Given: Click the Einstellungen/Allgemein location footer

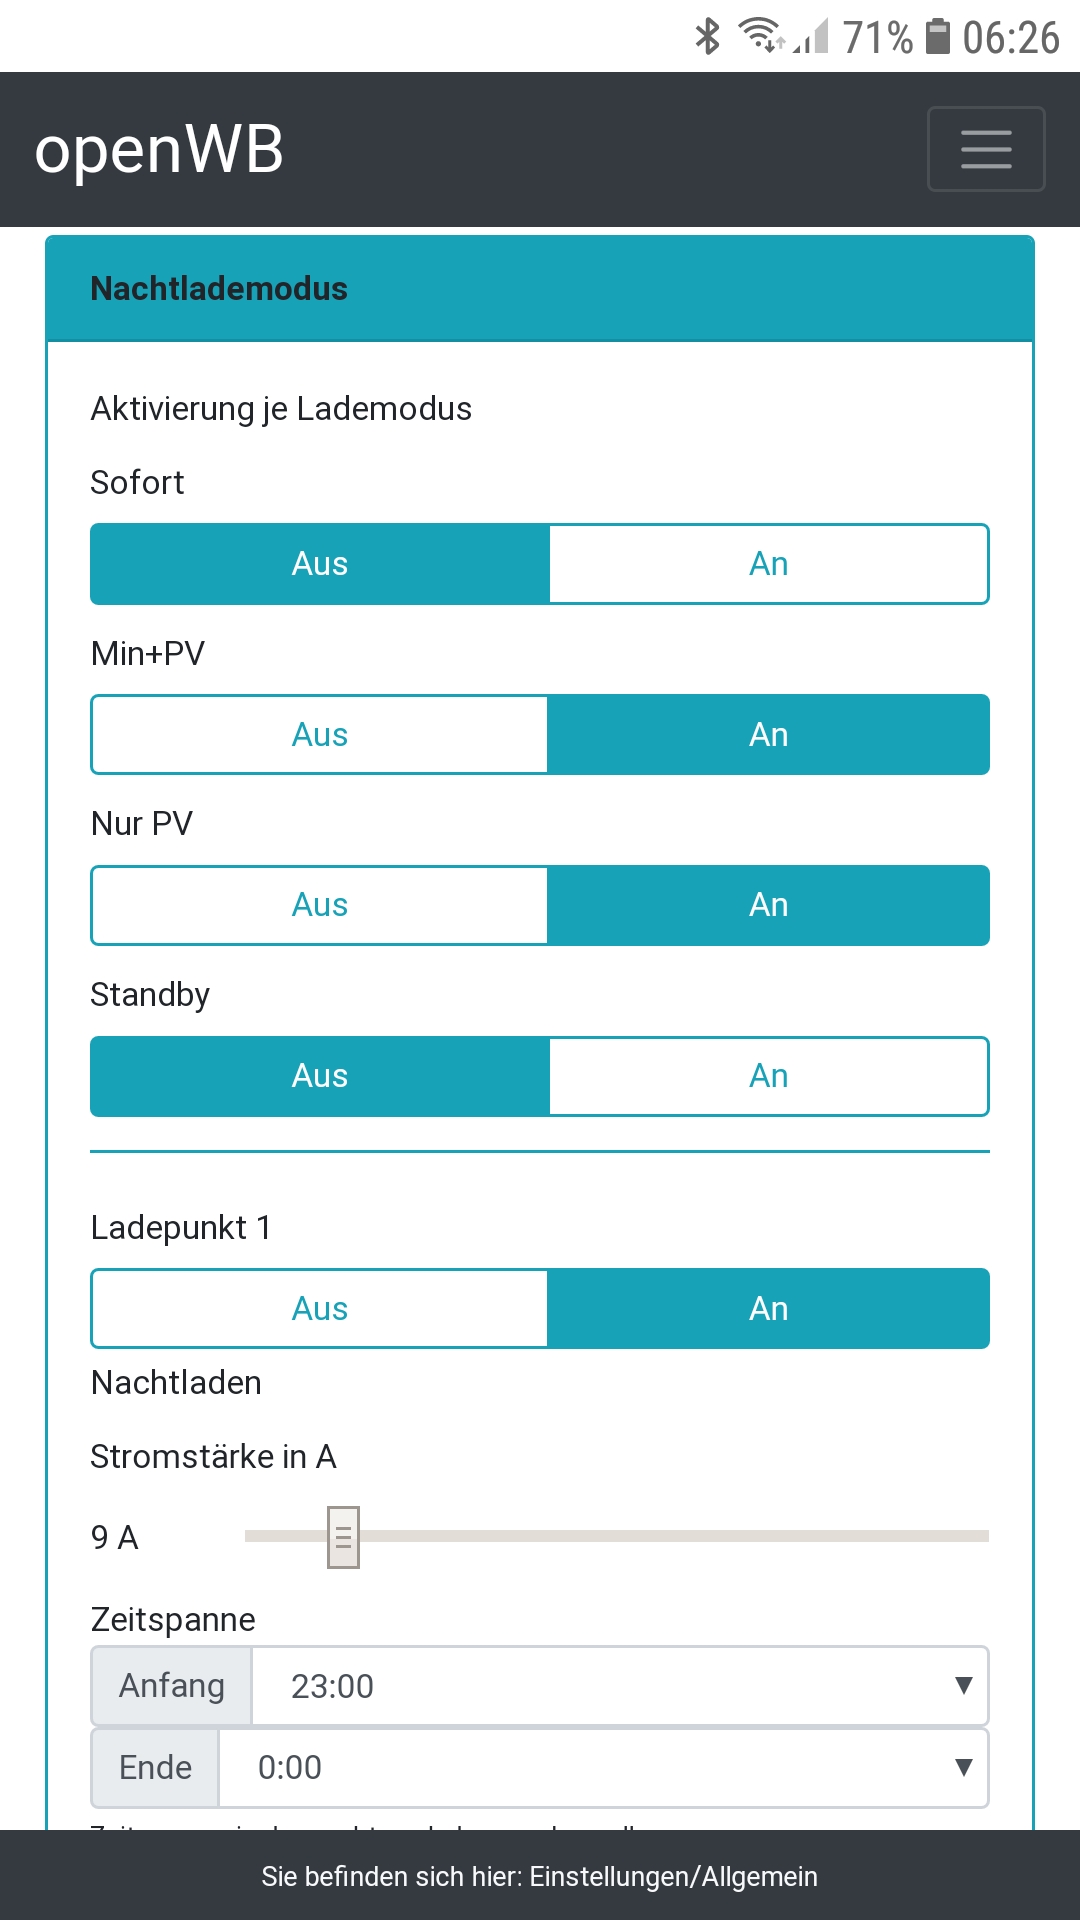Looking at the screenshot, I should click(540, 1876).
